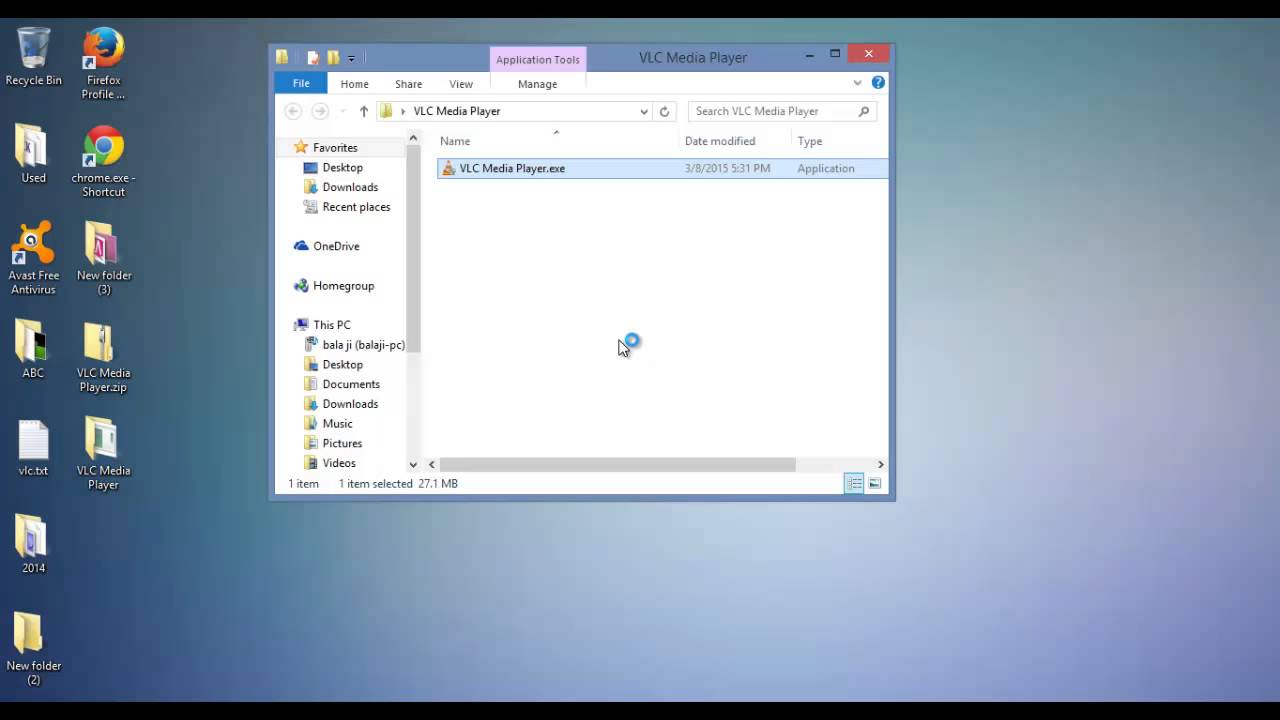The width and height of the screenshot is (1280, 720).
Task: Click the folder icon in the address bar
Action: click(x=386, y=111)
